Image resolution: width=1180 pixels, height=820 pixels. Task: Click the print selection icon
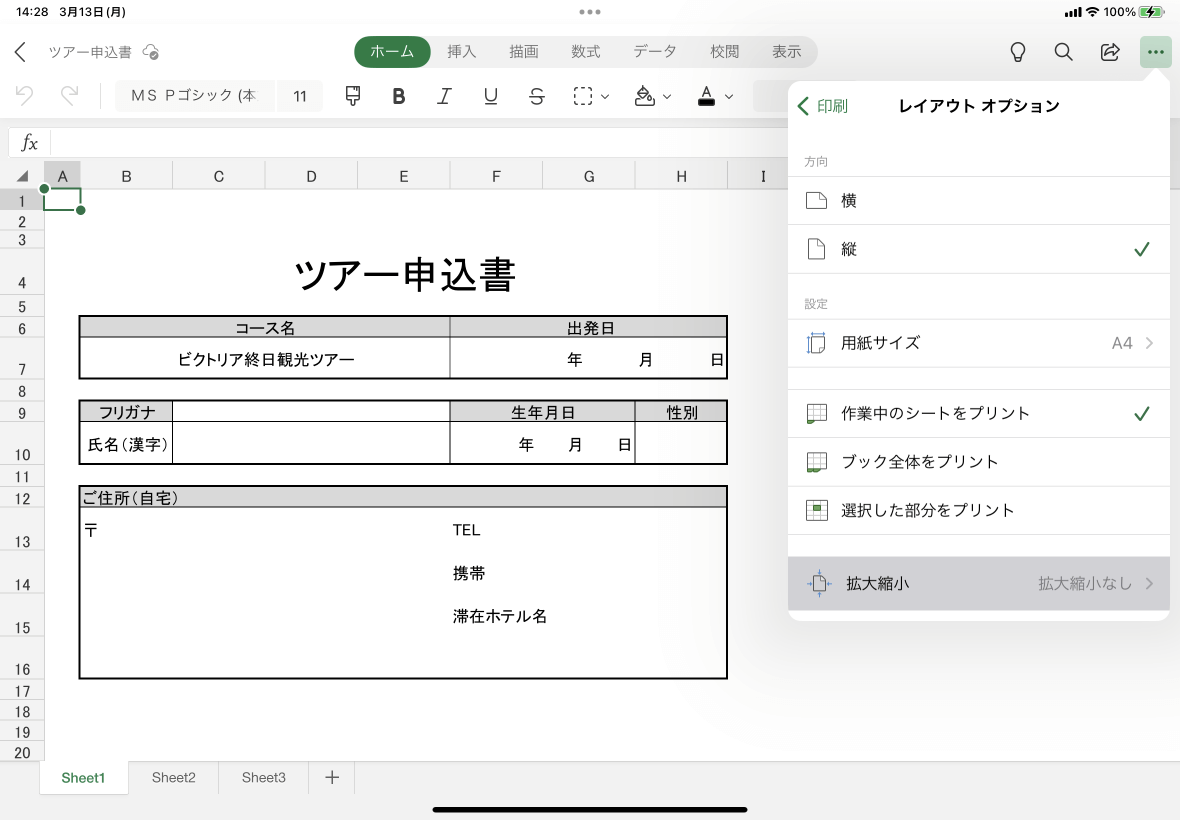point(817,510)
